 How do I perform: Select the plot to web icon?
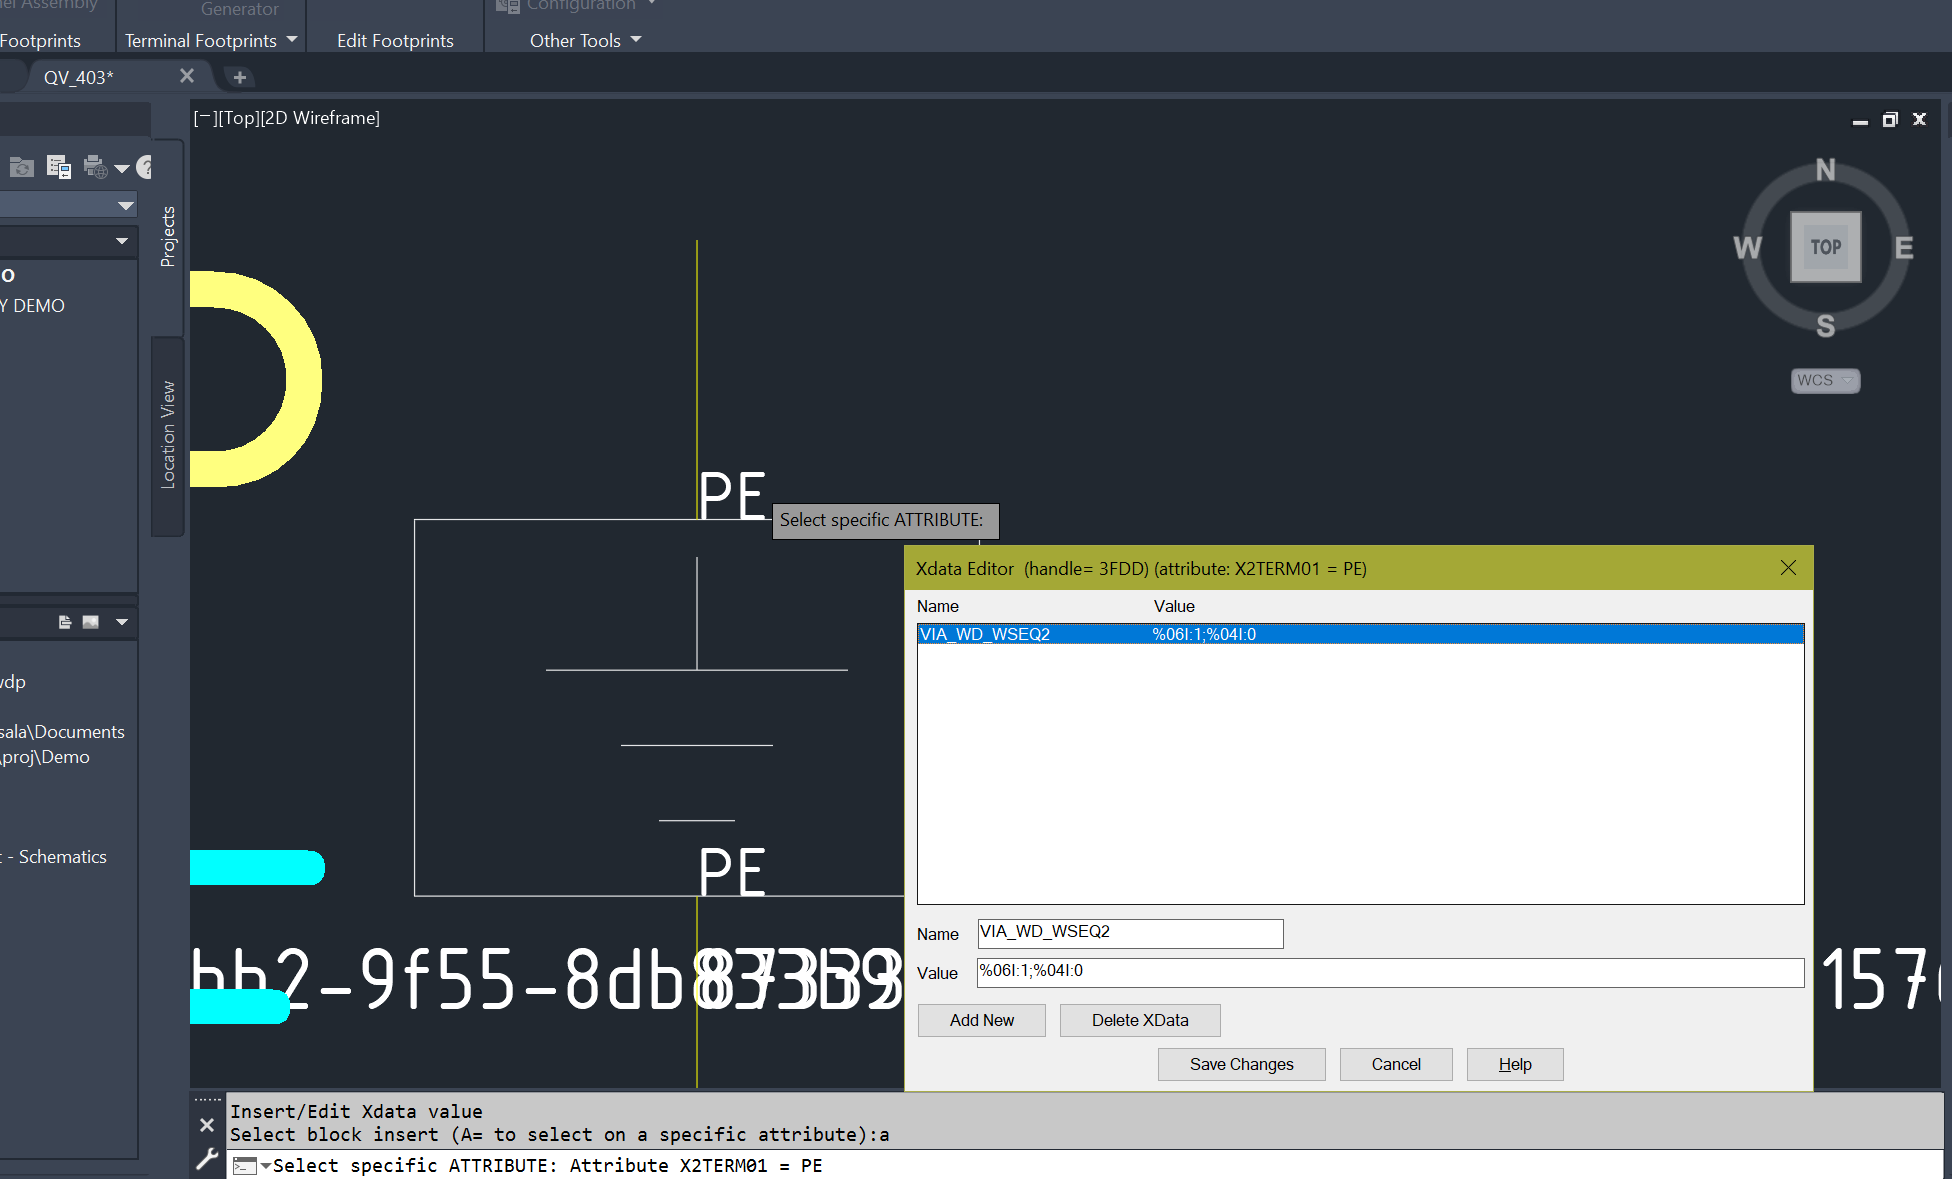[x=97, y=168]
